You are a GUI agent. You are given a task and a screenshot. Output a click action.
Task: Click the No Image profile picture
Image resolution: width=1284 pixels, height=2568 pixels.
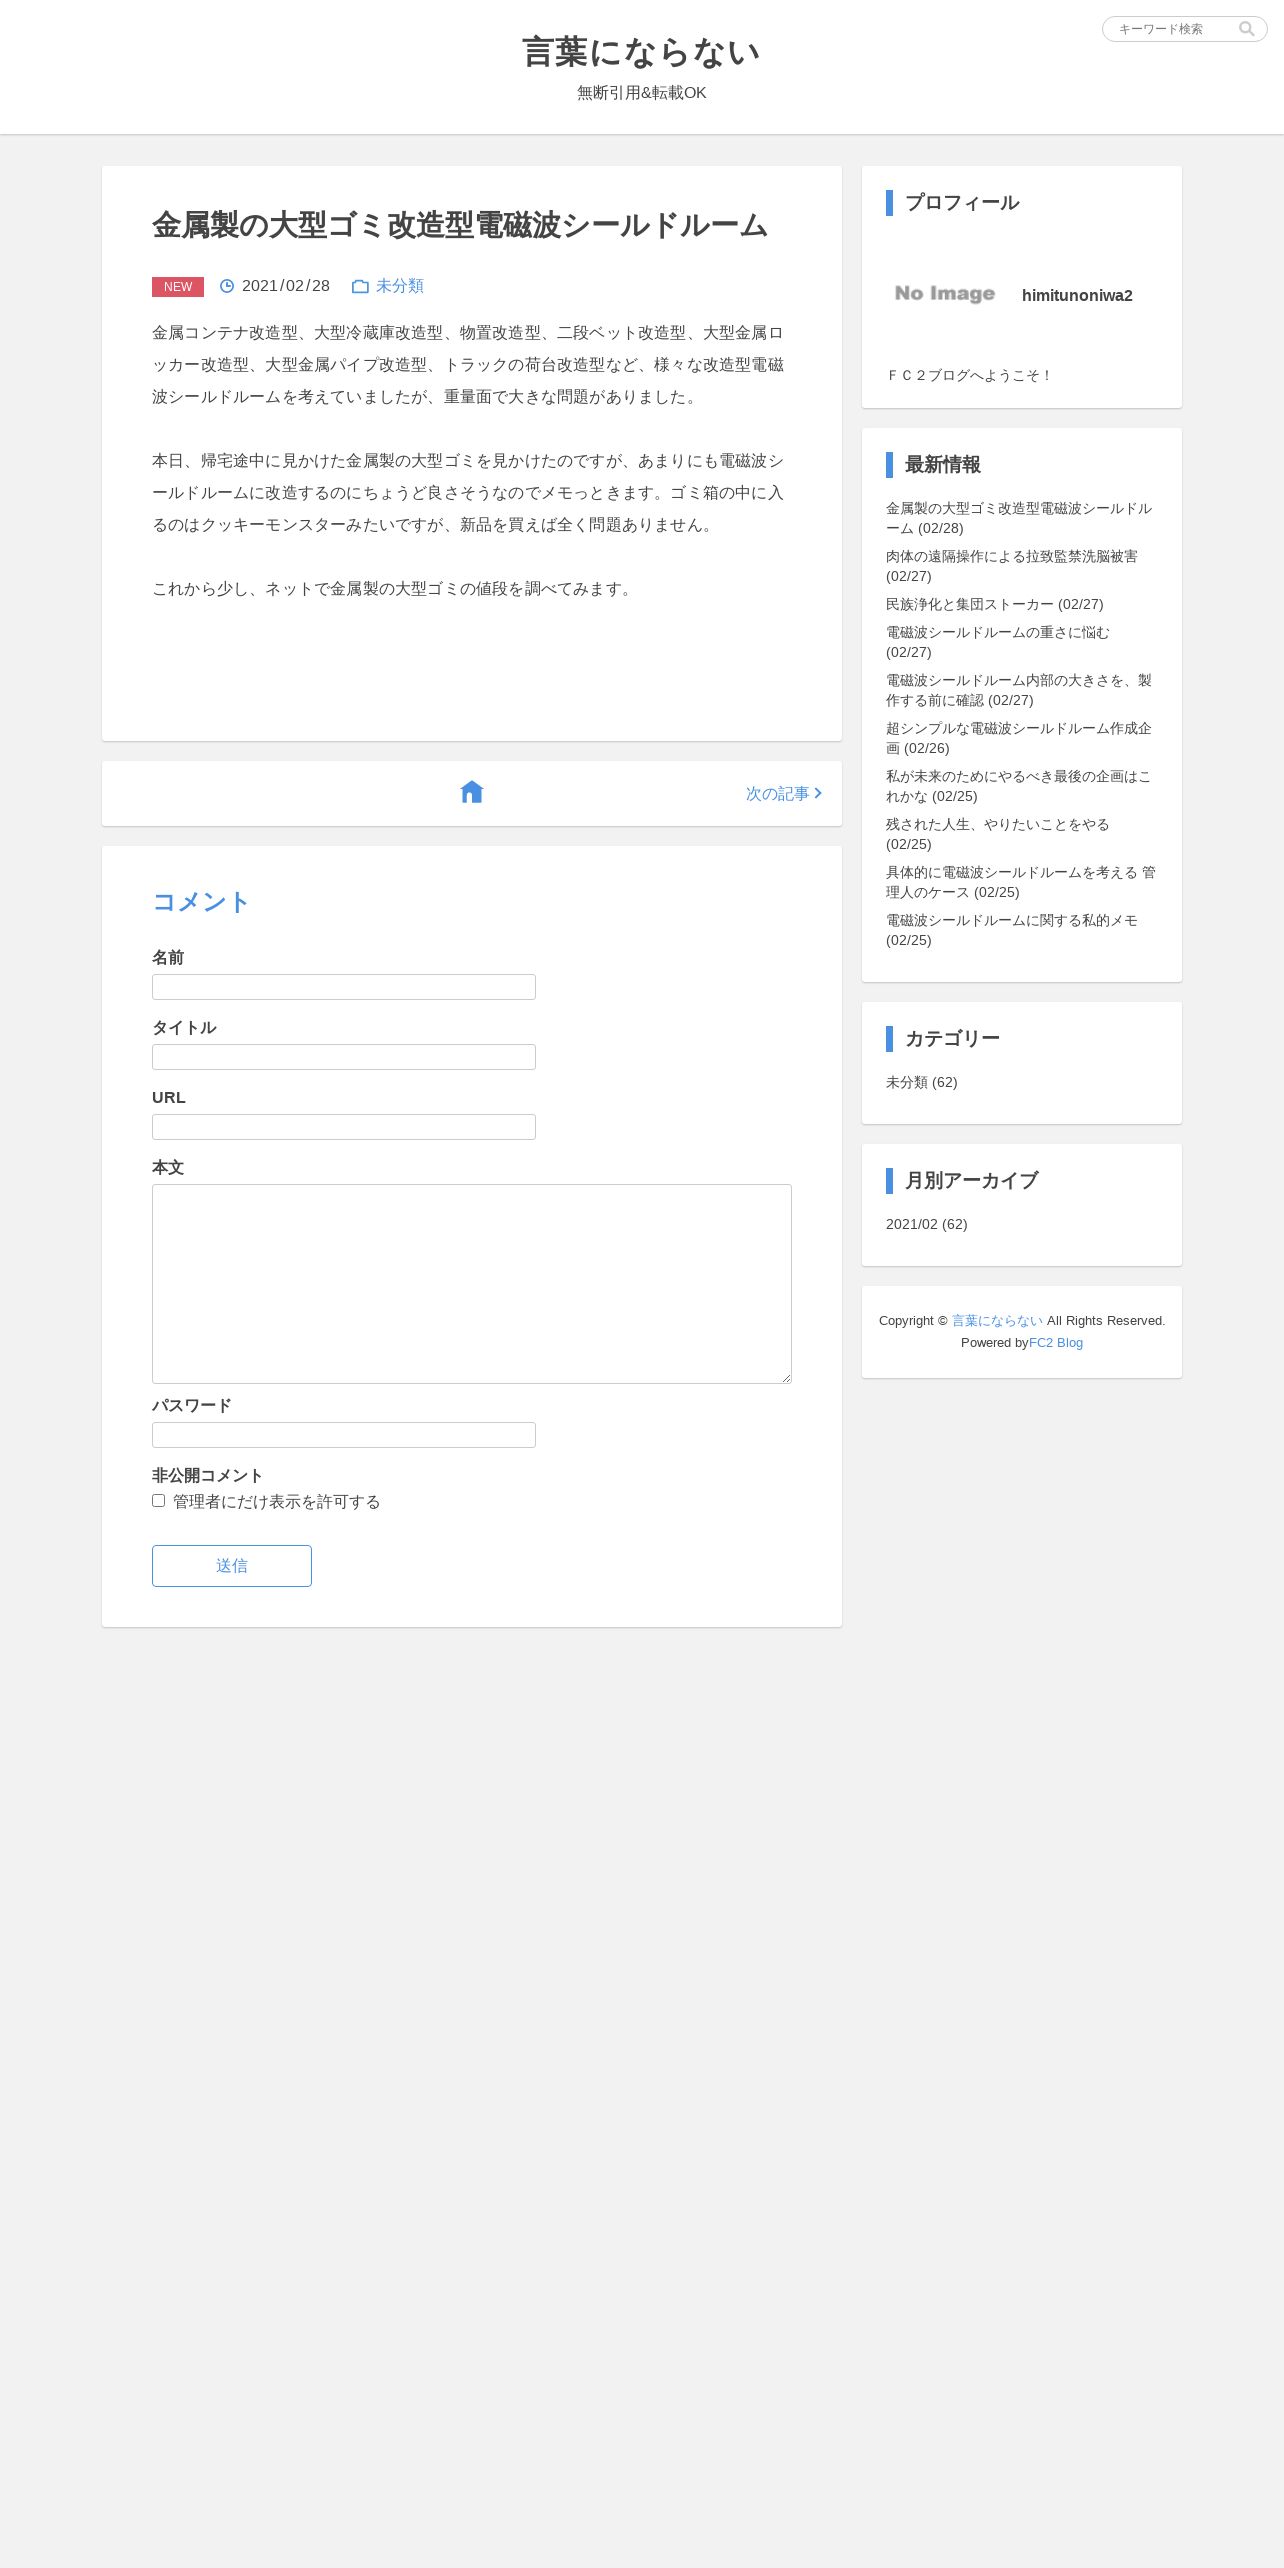945,293
